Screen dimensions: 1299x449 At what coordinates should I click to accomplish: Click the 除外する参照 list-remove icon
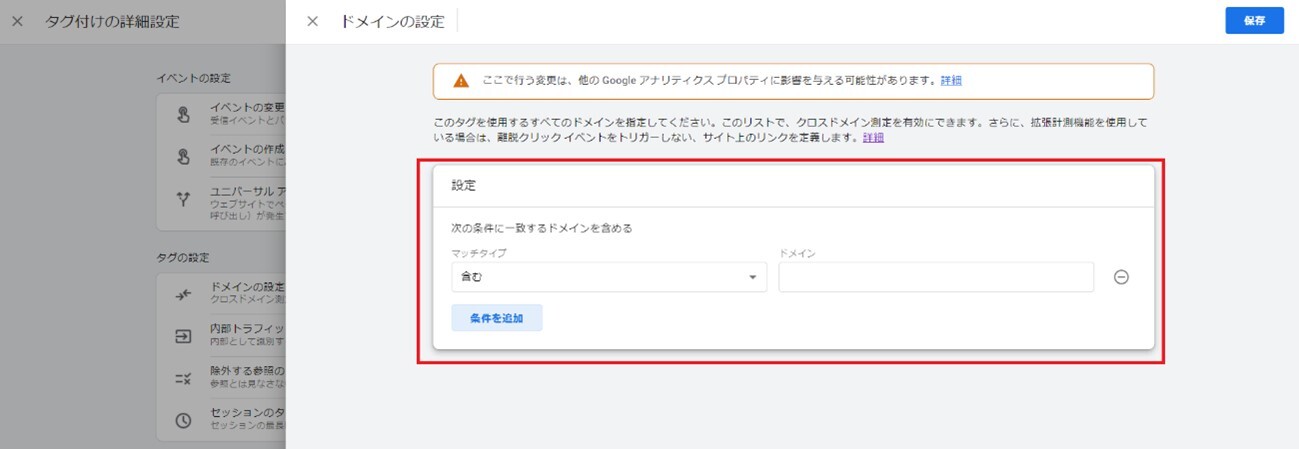click(x=183, y=378)
